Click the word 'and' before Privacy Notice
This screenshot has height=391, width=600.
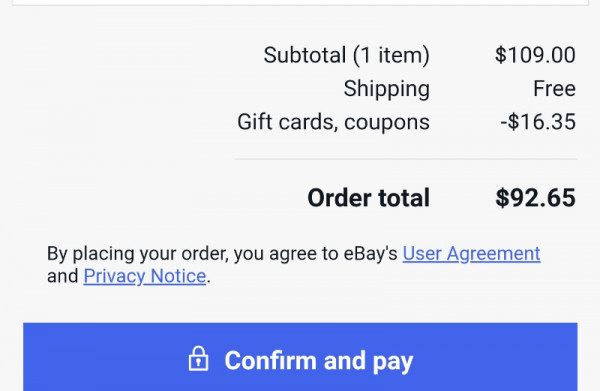click(x=62, y=276)
